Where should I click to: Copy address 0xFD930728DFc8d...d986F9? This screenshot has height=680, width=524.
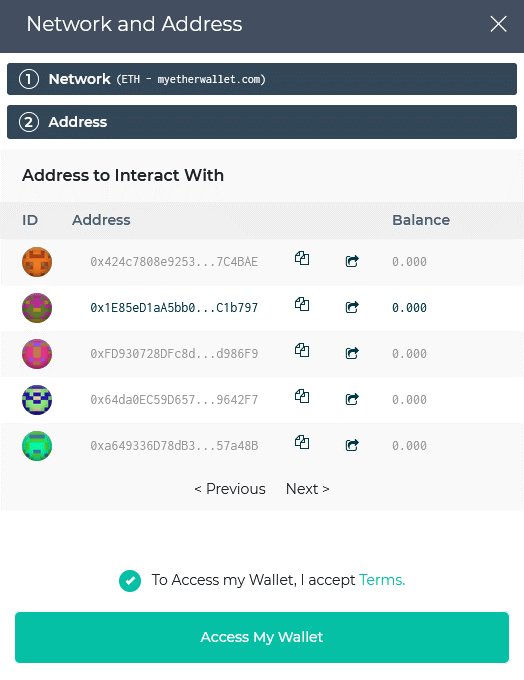tap(302, 350)
